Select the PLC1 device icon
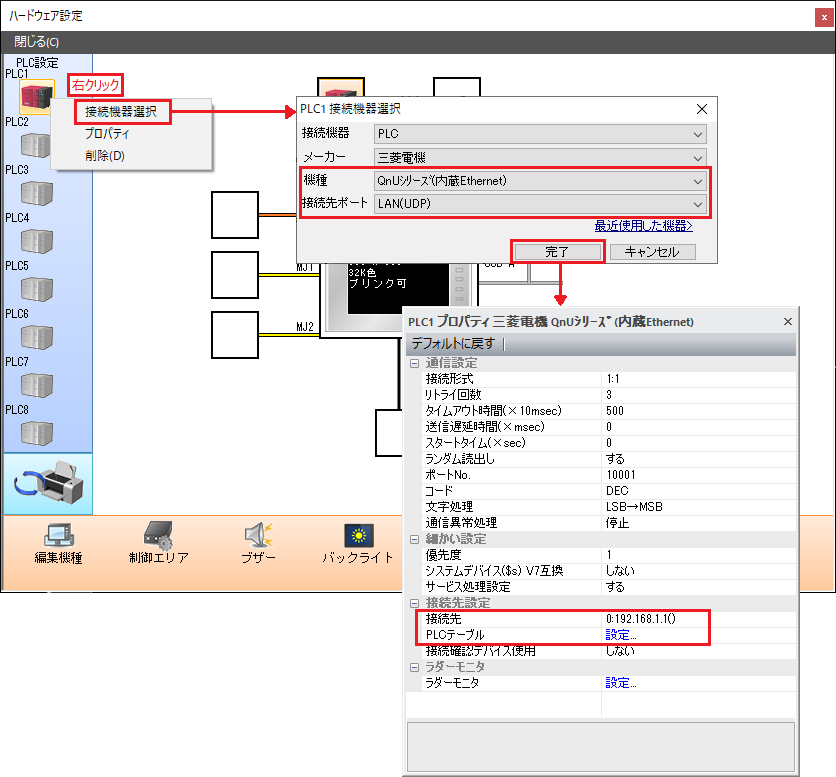The width and height of the screenshot is (836, 777). 36,97
